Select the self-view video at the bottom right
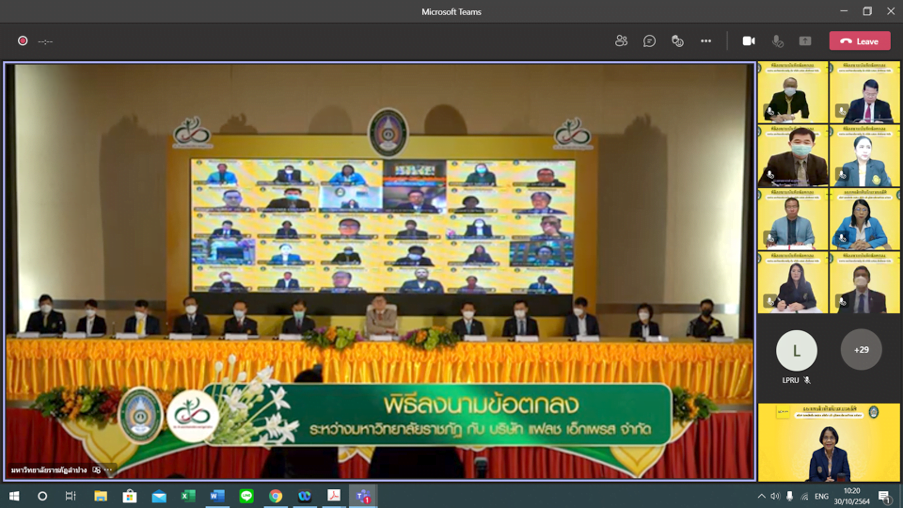The width and height of the screenshot is (904, 508). [828, 442]
